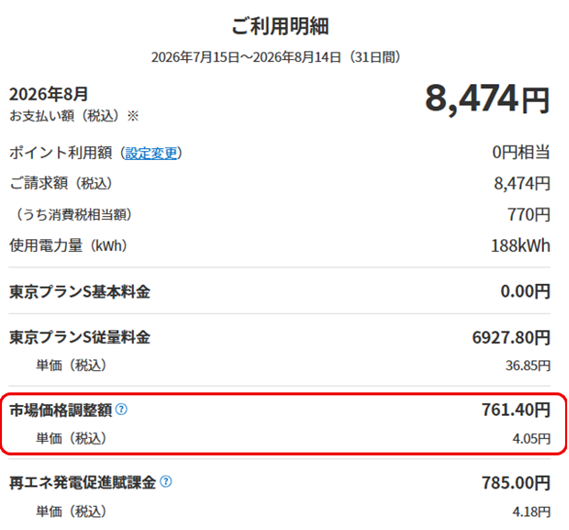The width and height of the screenshot is (569, 530).
Task: Select the 36.85円 unit price
Action: pyautogui.click(x=528, y=365)
